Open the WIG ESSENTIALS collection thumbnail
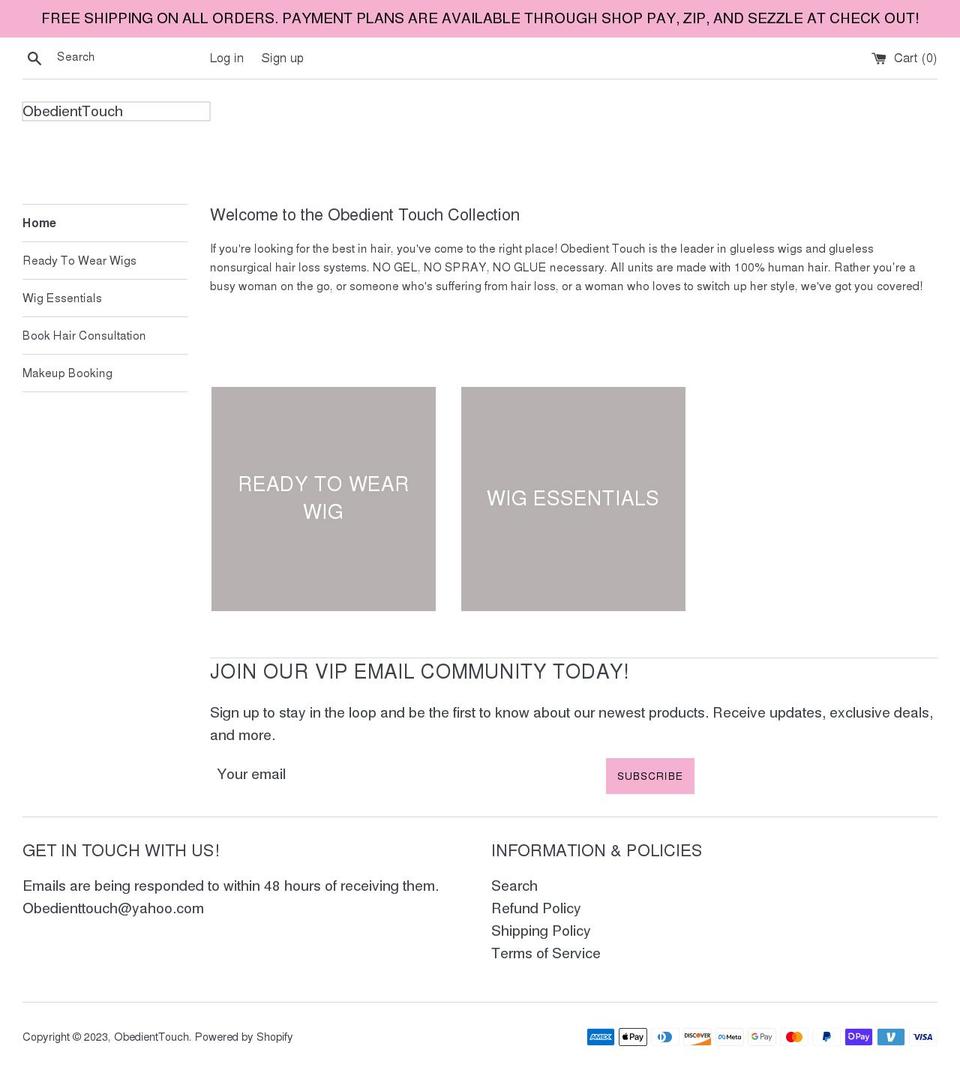 (x=572, y=498)
